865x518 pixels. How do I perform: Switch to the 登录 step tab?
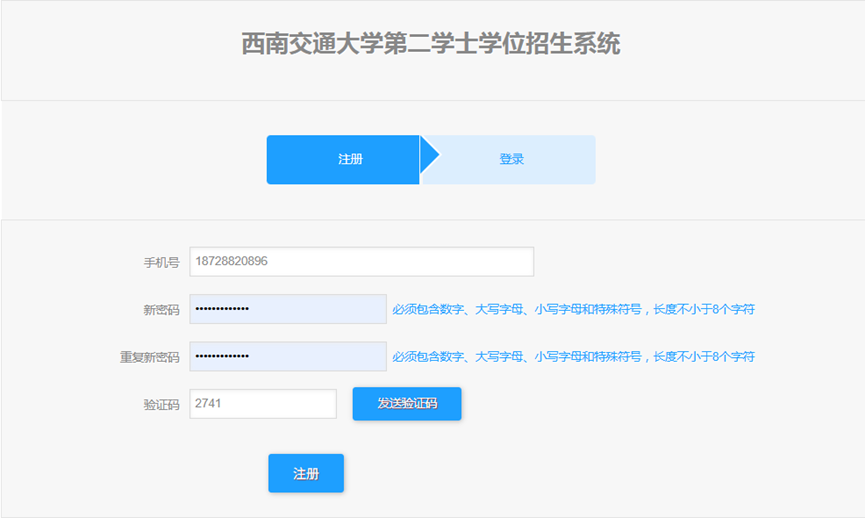(x=512, y=160)
